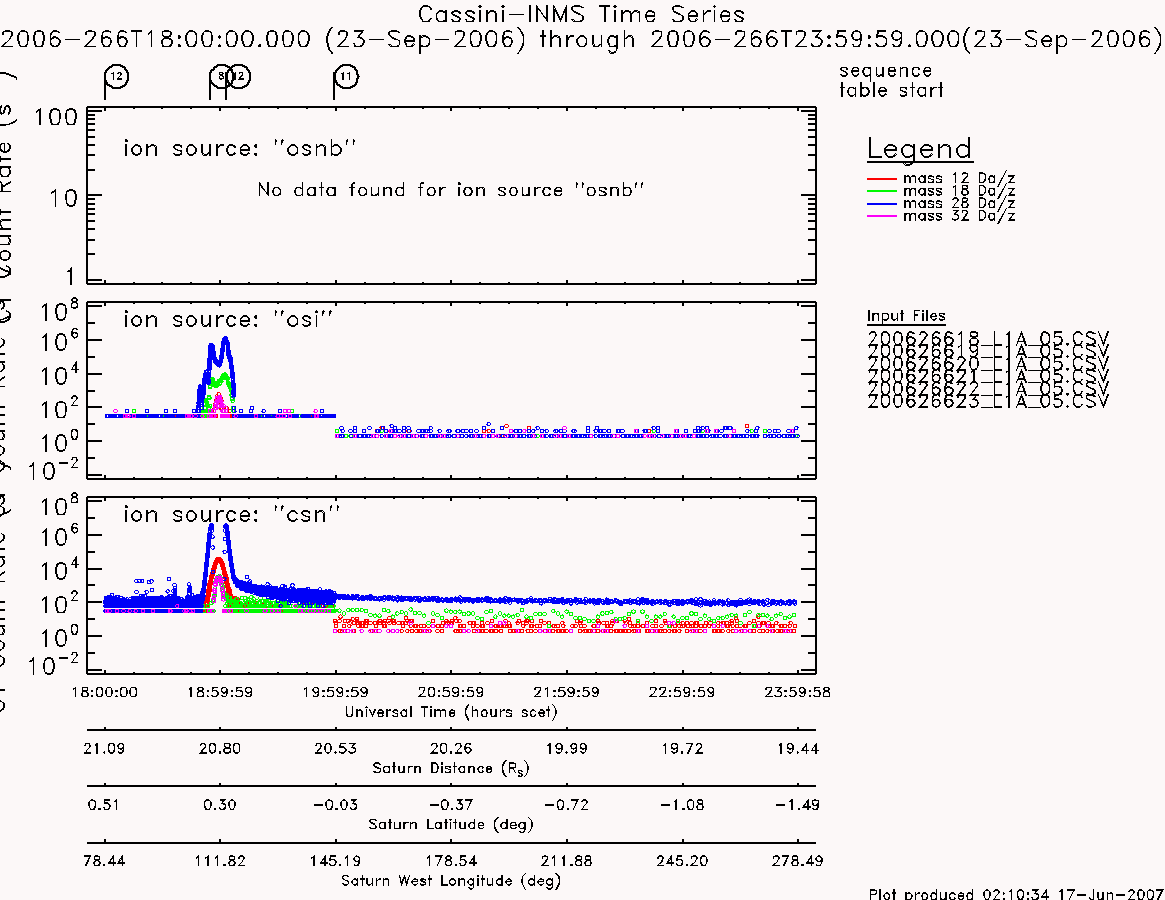Viewport: 1165px width, 900px height.
Task: Click the green mass 18 Da/z legend line
Action: coord(882,192)
